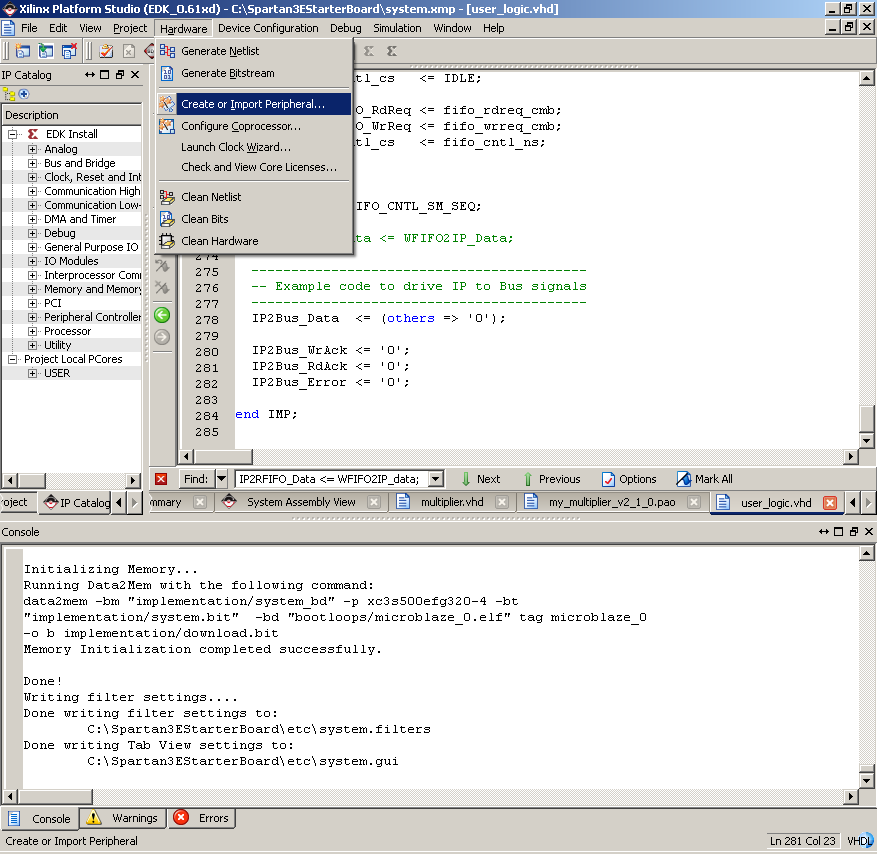Close the IP Catalog panel

135,74
